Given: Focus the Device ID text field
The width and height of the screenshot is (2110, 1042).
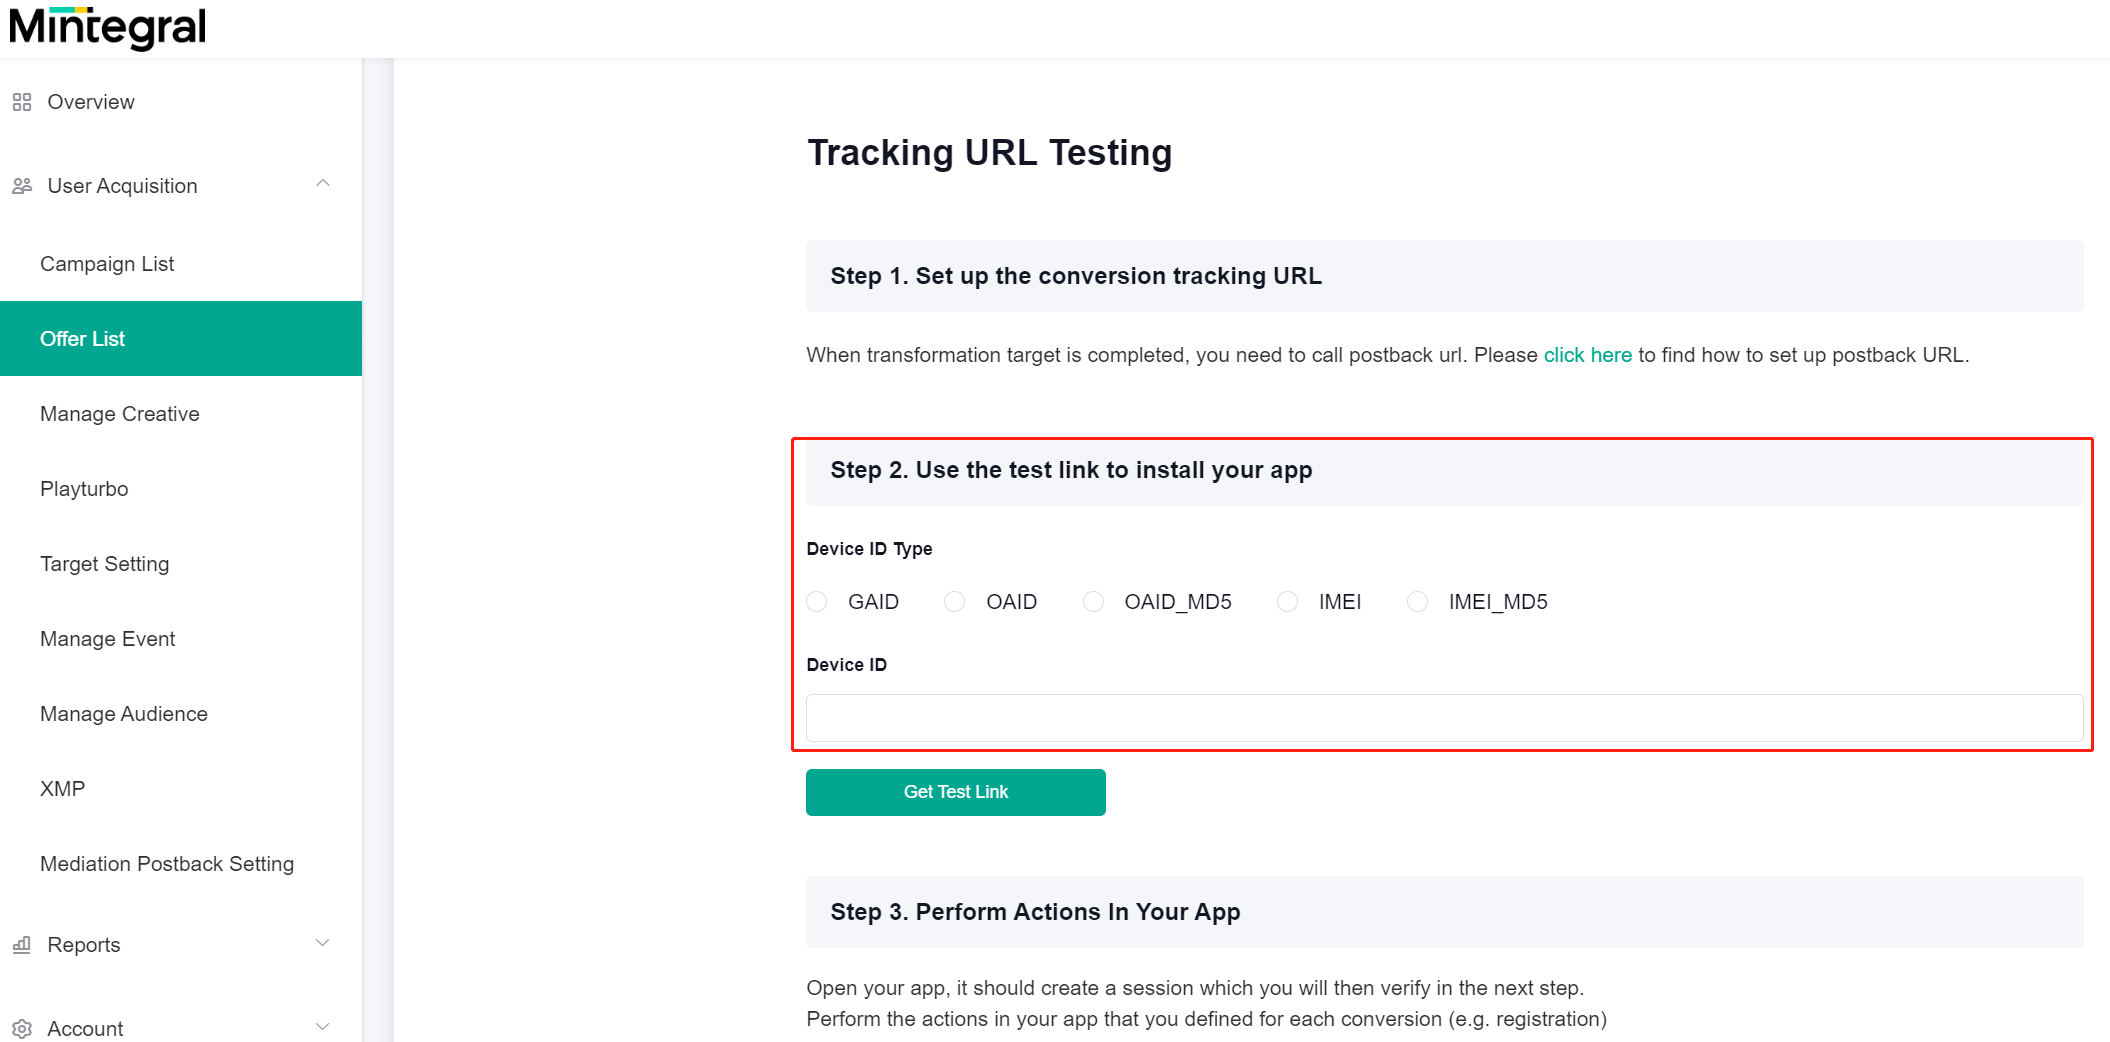Looking at the screenshot, I should (1444, 718).
